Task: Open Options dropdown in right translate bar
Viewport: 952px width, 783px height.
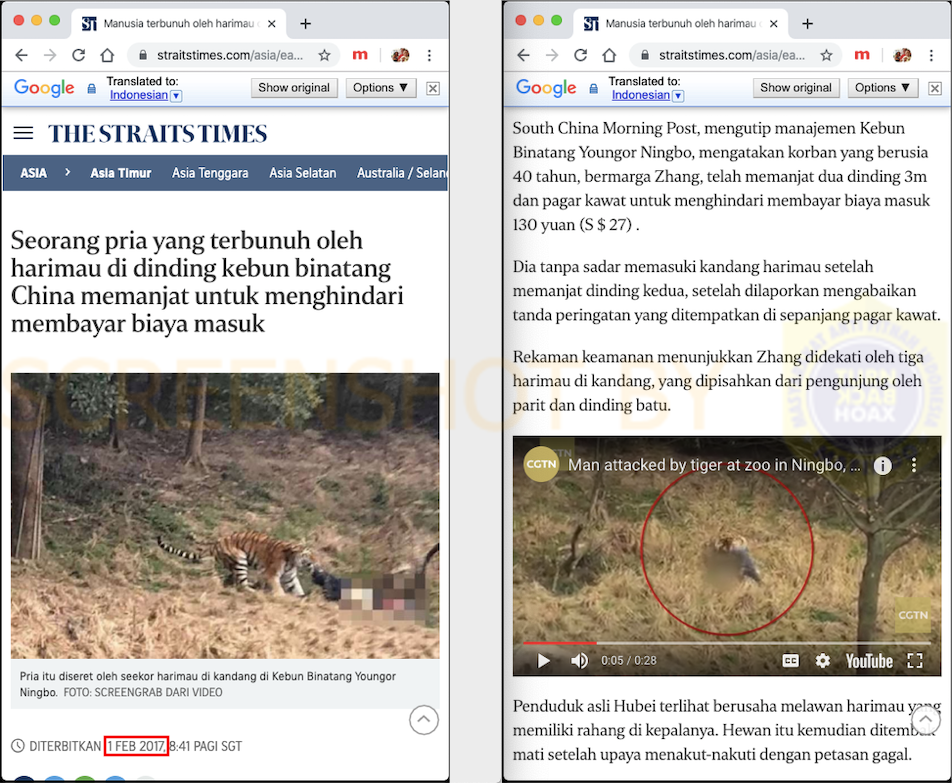Action: (882, 87)
